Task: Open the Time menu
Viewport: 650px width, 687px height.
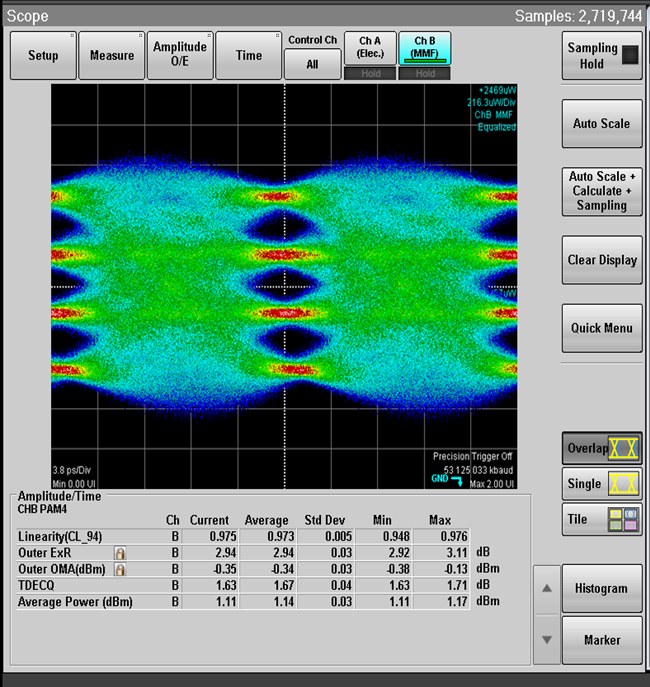Action: click(x=249, y=55)
